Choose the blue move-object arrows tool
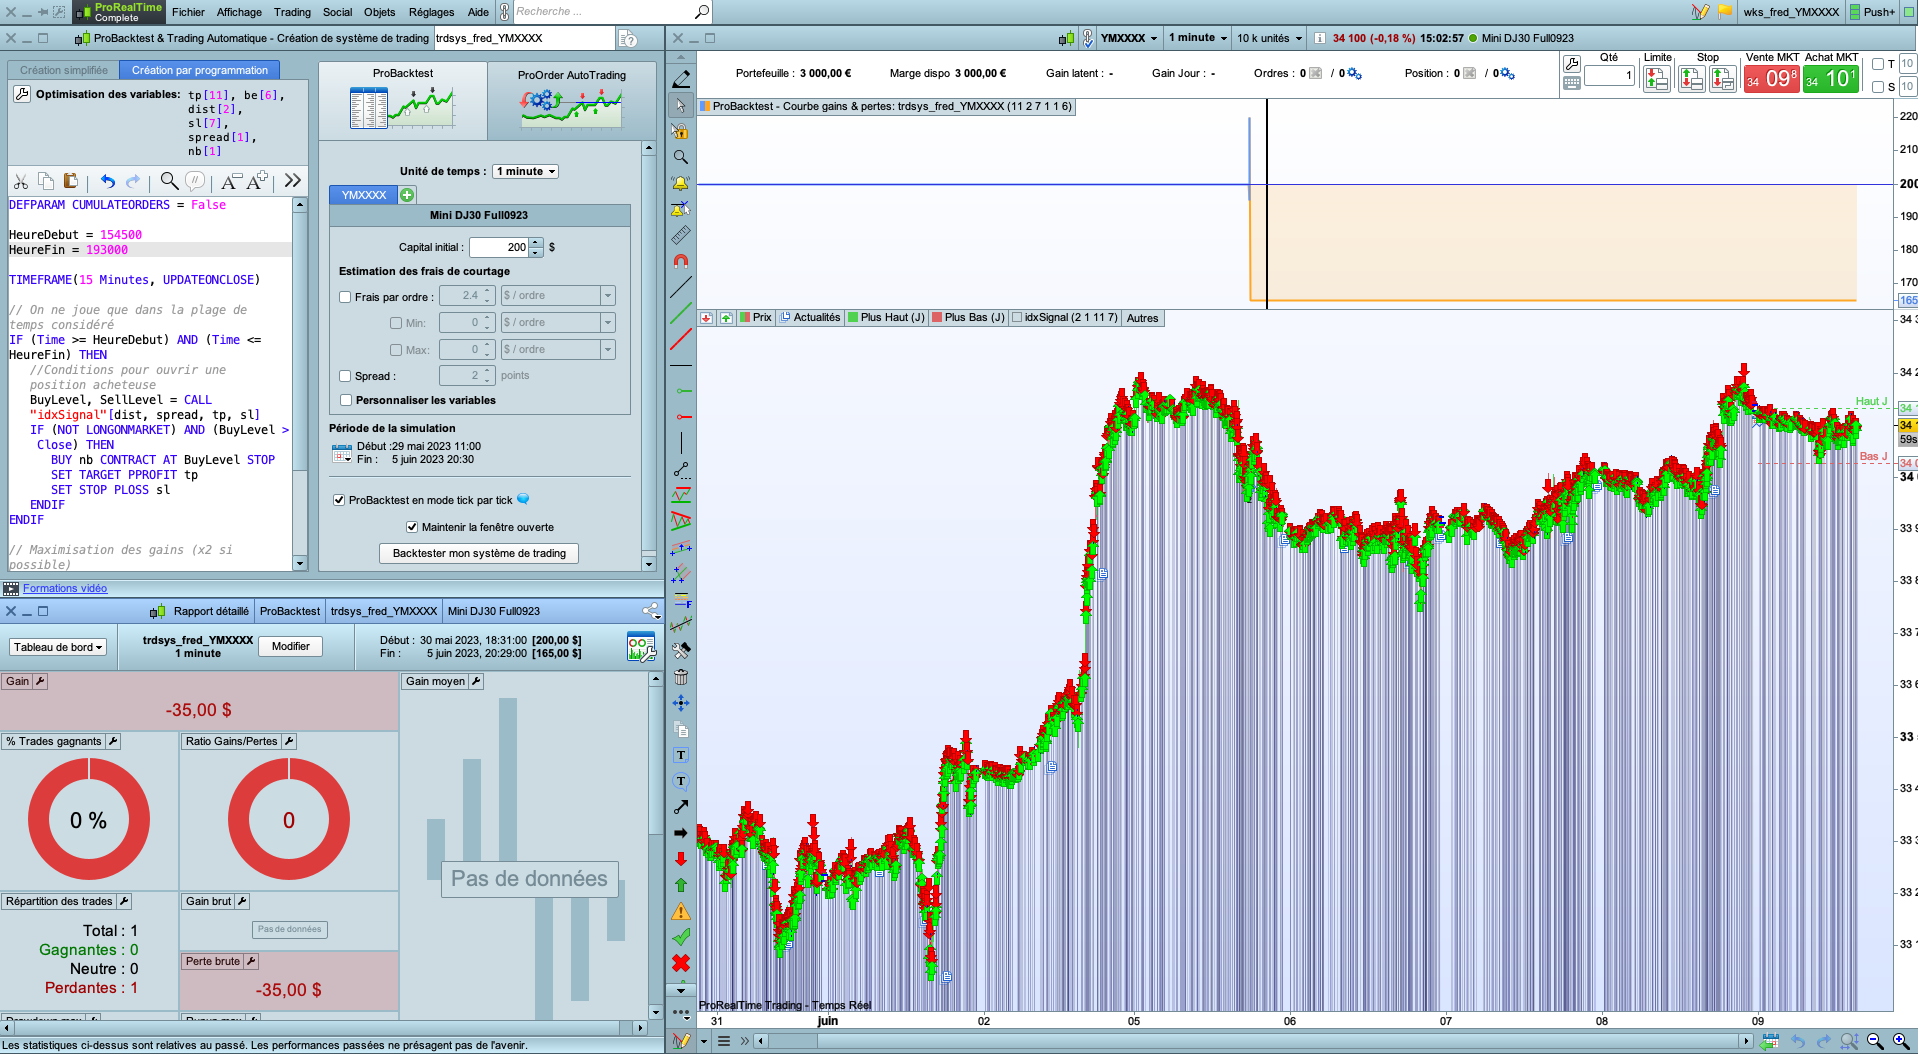 pos(681,703)
